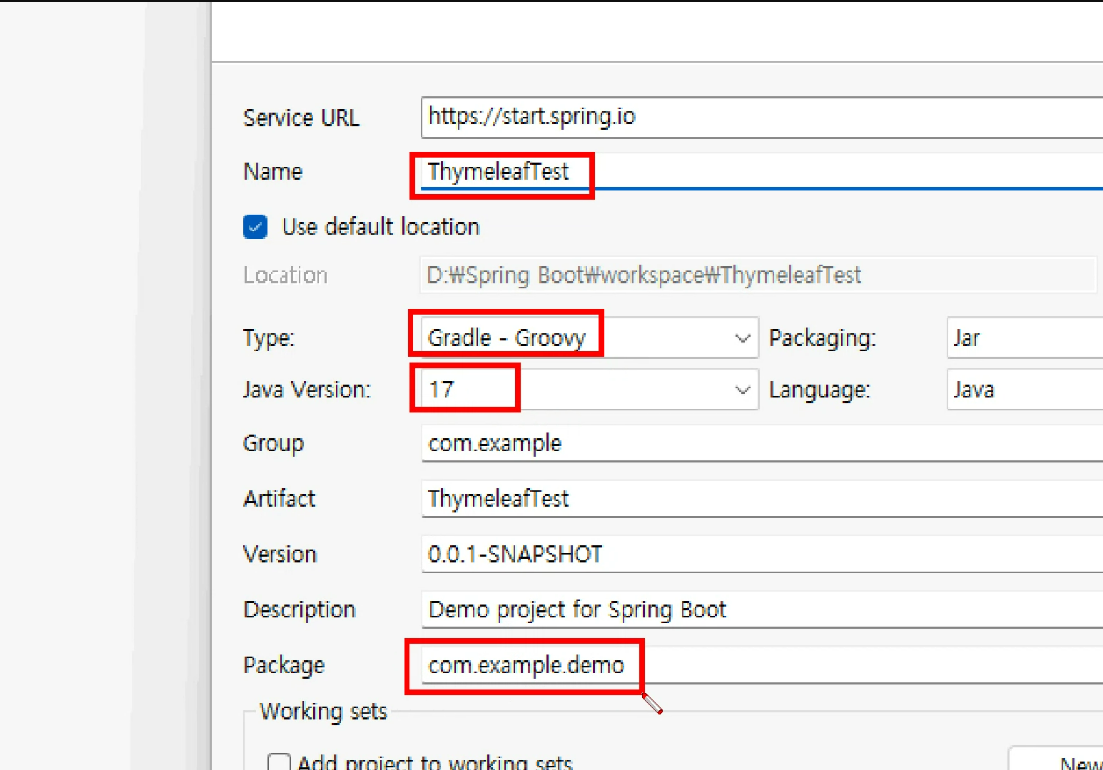The height and width of the screenshot is (770, 1103).
Task: Click the disabled Location path field
Action: (758, 275)
